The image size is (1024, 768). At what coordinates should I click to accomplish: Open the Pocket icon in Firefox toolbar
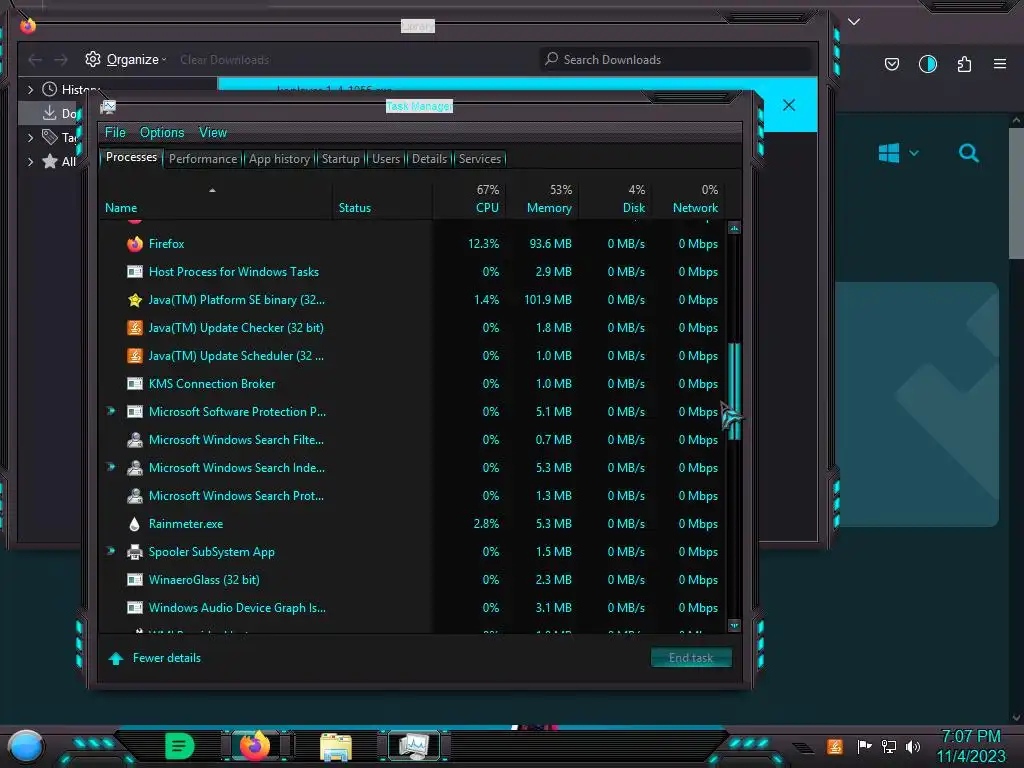pyautogui.click(x=891, y=64)
